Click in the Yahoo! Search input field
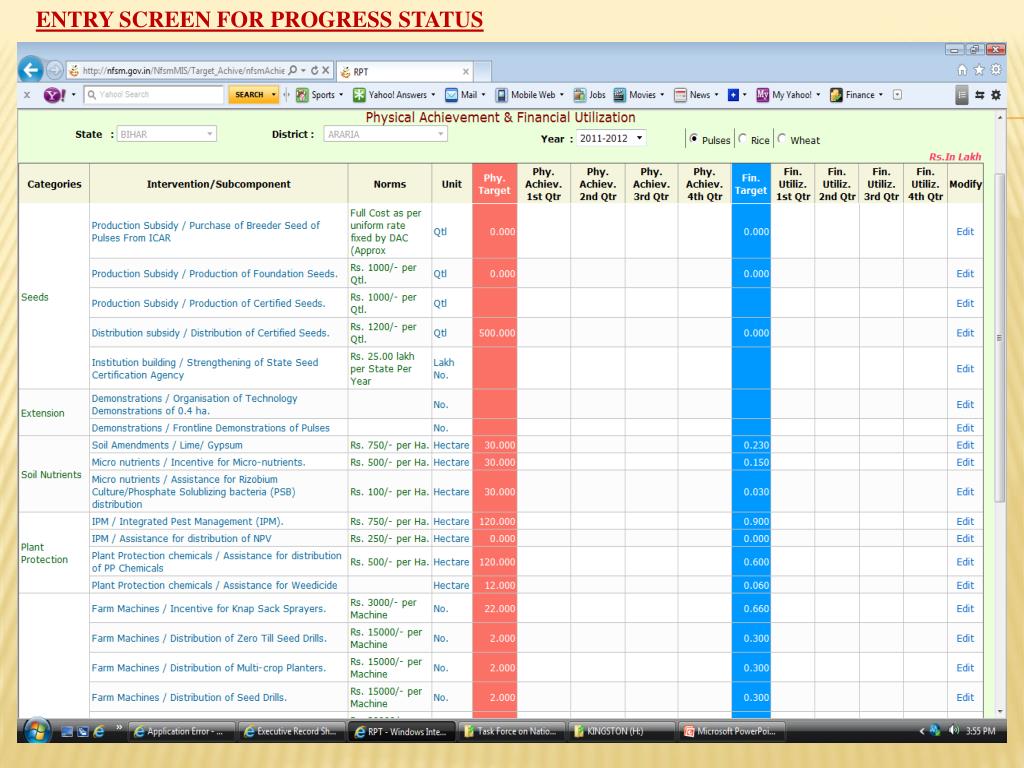This screenshot has height=768, width=1024. 155,95
